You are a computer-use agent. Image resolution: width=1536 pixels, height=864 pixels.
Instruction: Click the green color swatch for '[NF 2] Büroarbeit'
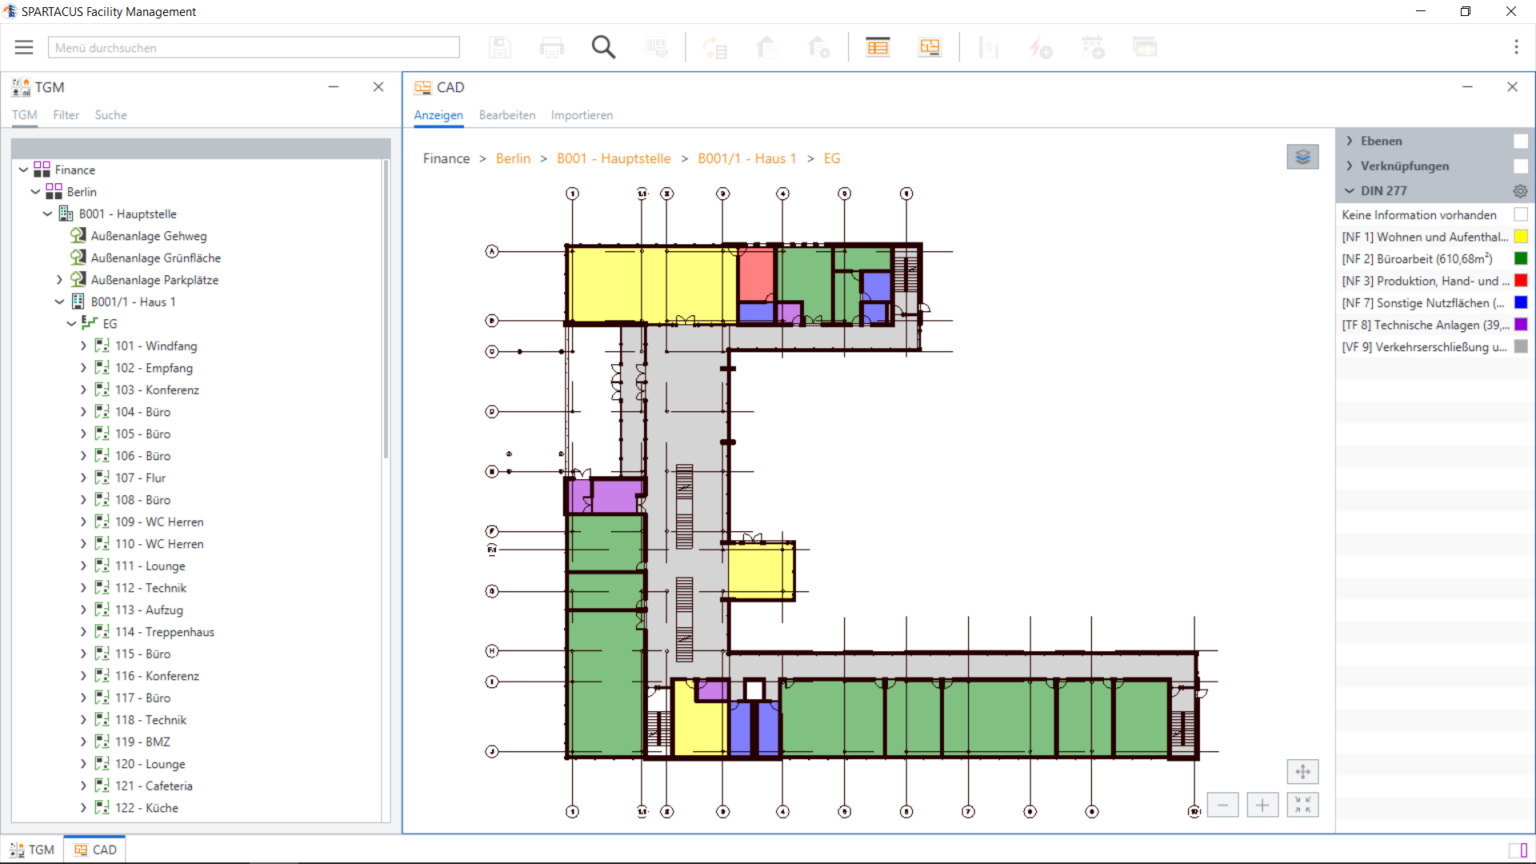point(1521,258)
